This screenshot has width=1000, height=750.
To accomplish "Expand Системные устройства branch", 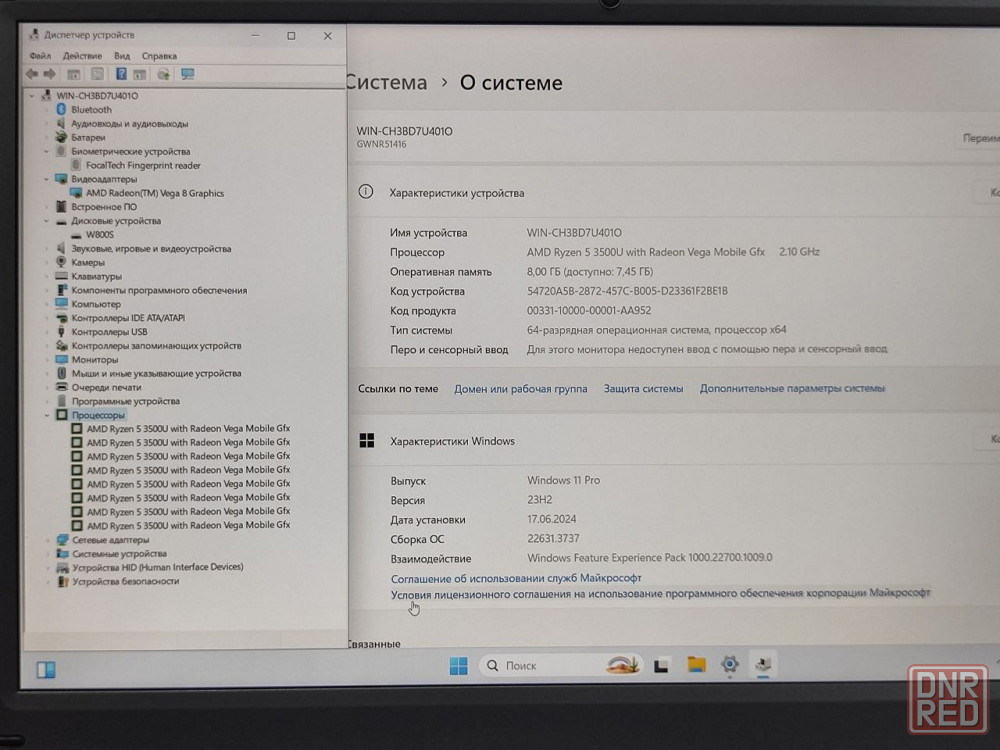I will point(48,554).
